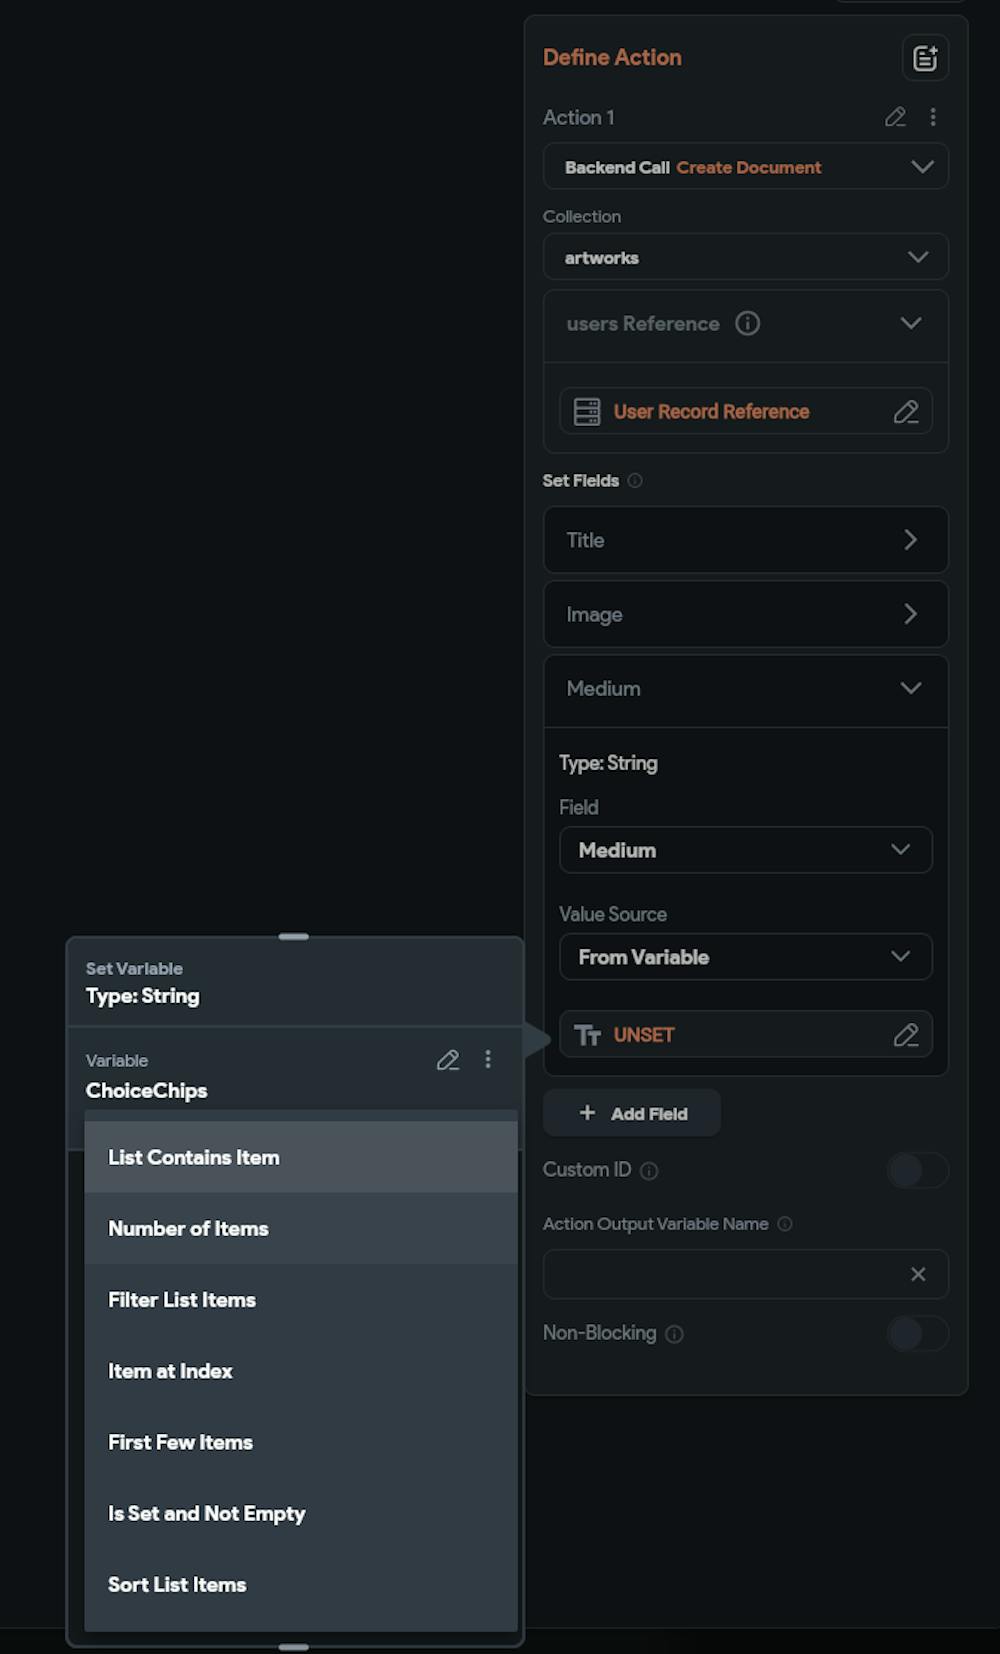Viewport: 1000px width, 1654px height.
Task: Turn on the Non-Blocking switch
Action: [917, 1333]
